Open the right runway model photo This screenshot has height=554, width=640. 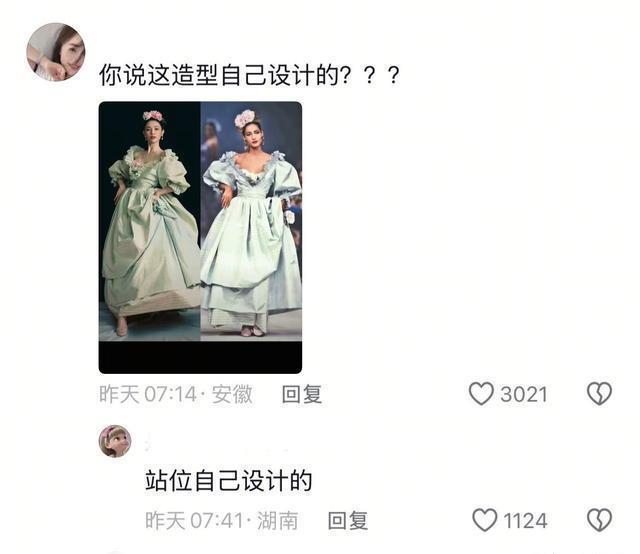[251, 221]
